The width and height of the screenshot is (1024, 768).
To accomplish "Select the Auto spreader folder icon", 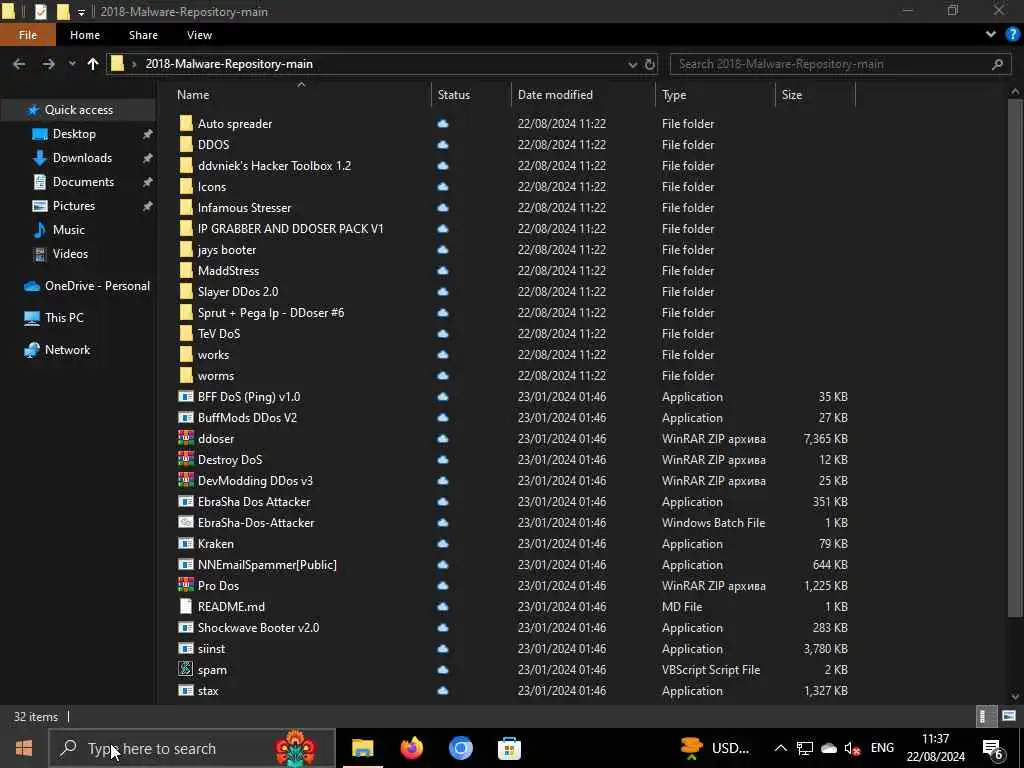I will click(x=186, y=123).
